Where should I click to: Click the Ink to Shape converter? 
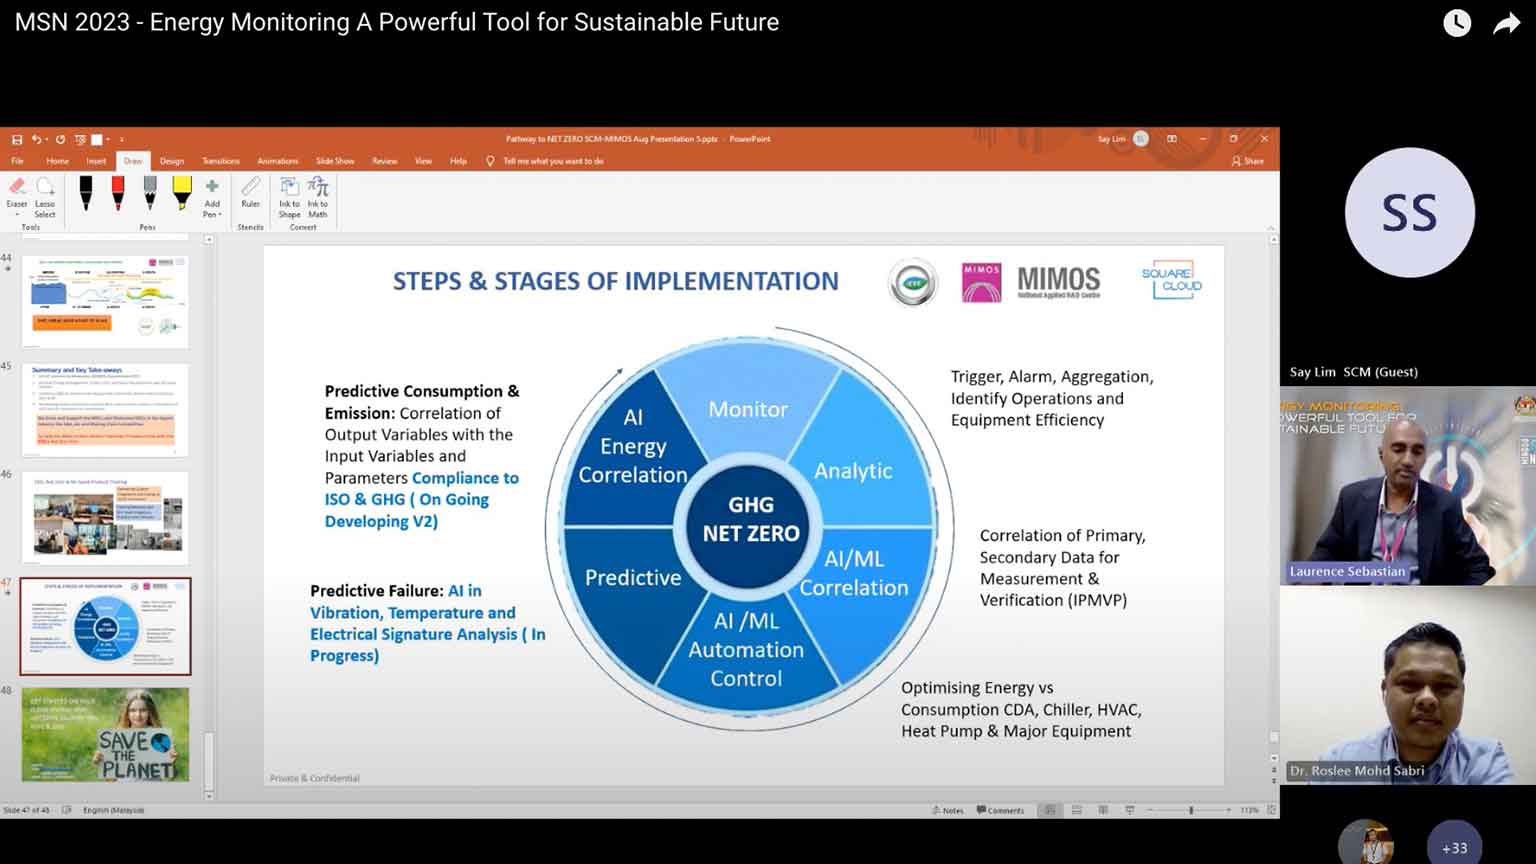pos(289,193)
